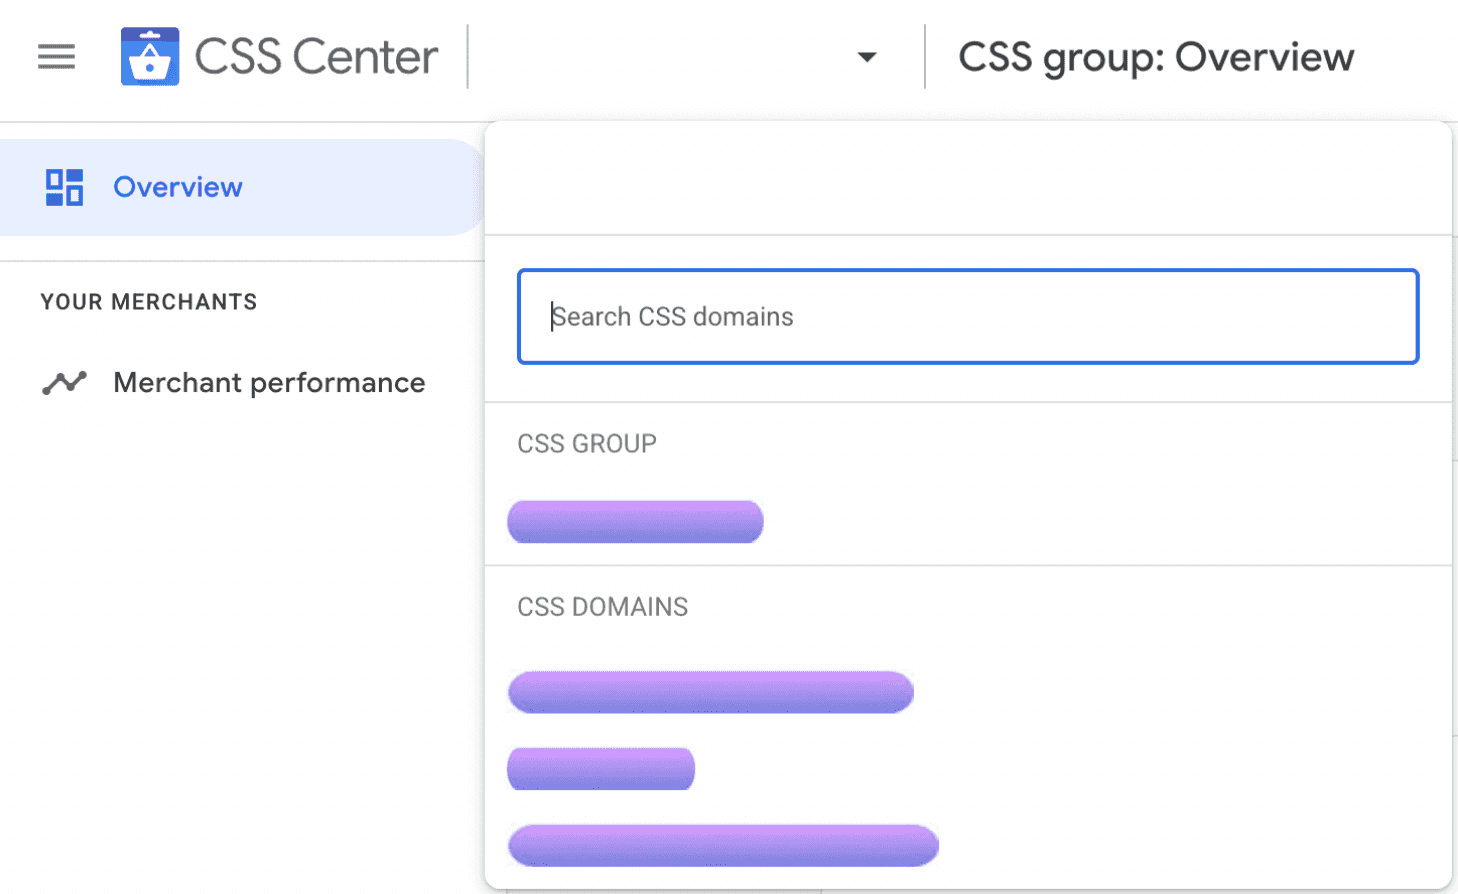
Task: Click the Overview dashboard icon
Action: [x=64, y=187]
